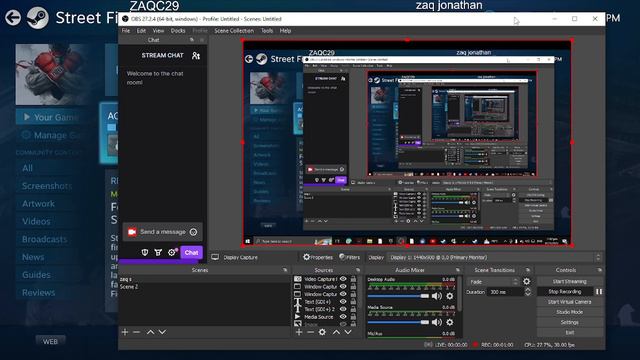Hide the second Window Capture source

click(x=343, y=294)
